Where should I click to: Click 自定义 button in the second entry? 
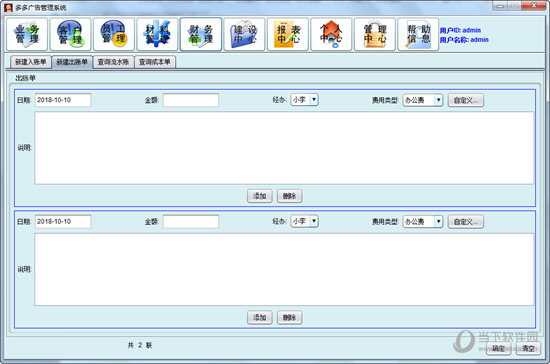tap(466, 222)
